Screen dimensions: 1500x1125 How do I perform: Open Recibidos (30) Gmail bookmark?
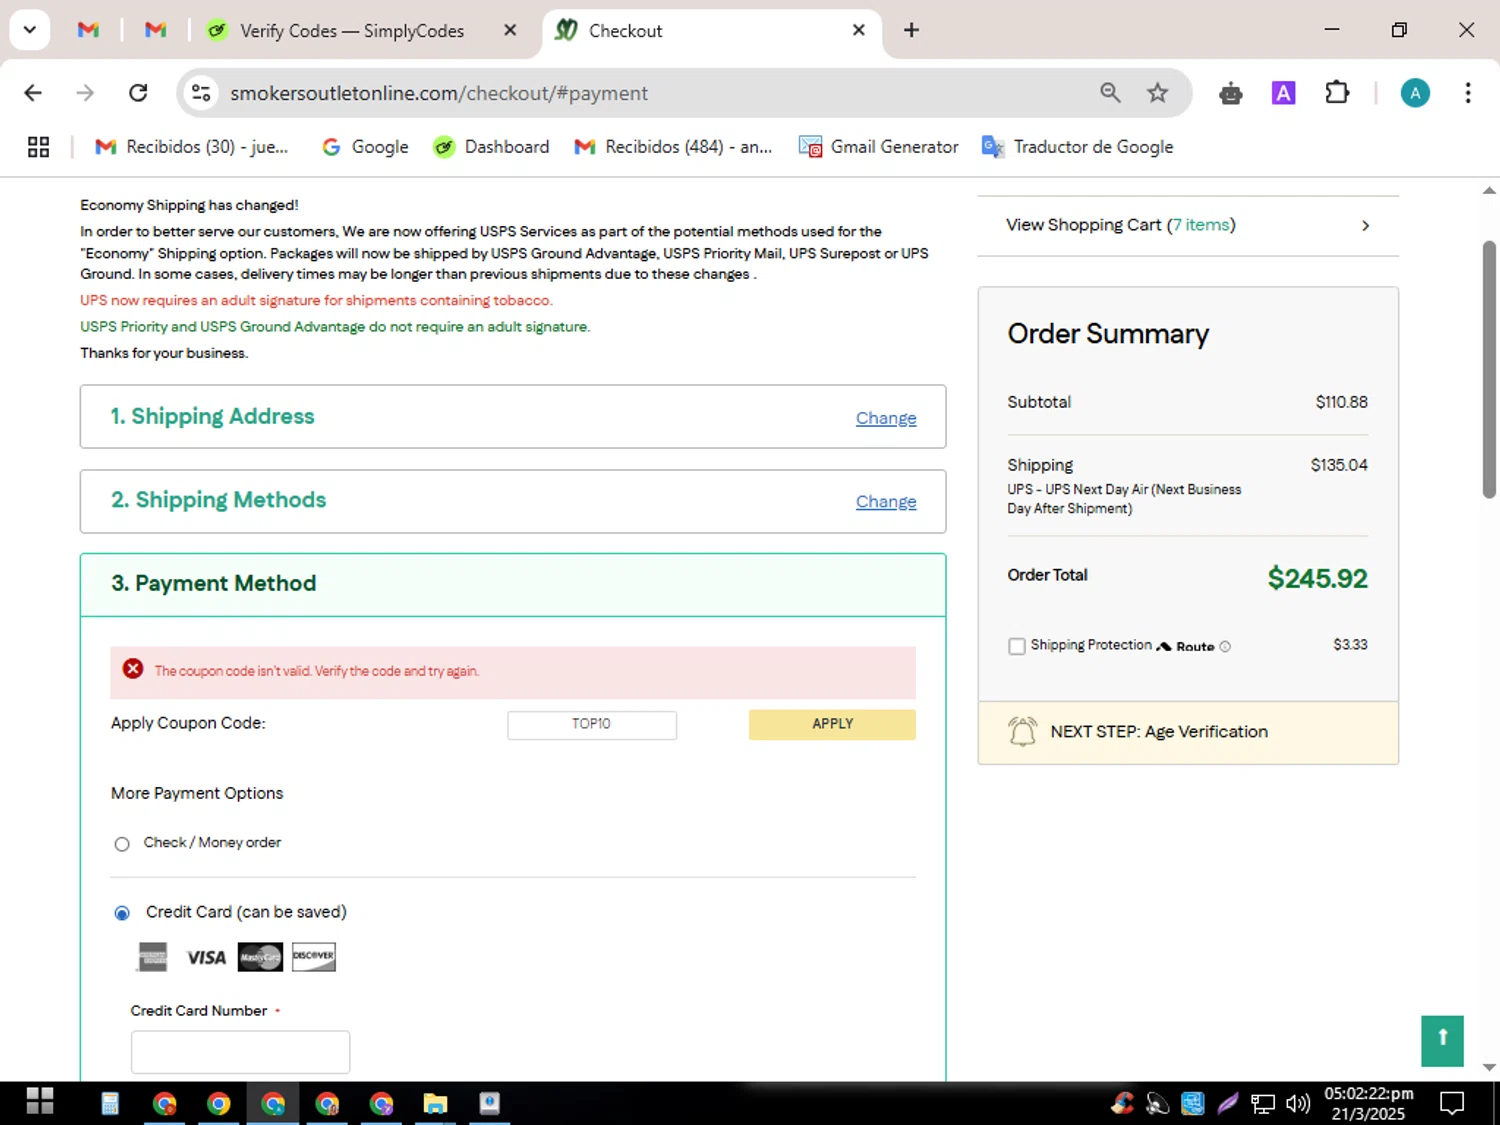191,147
